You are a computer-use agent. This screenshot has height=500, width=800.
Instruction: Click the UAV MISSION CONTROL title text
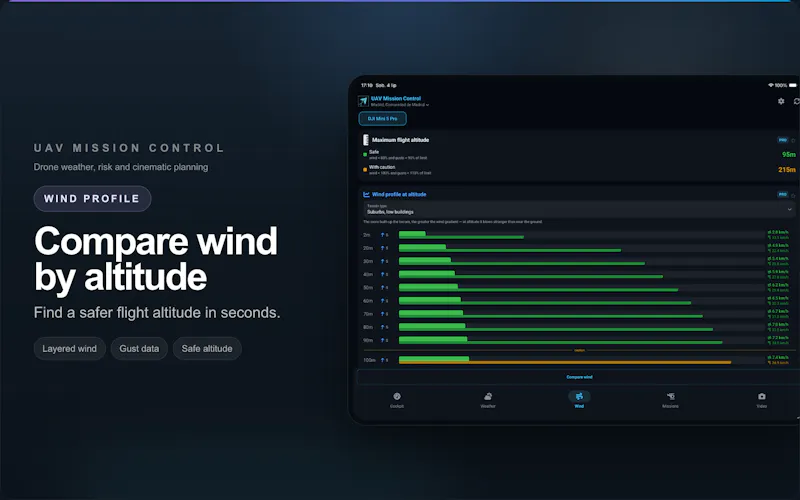[129, 148]
